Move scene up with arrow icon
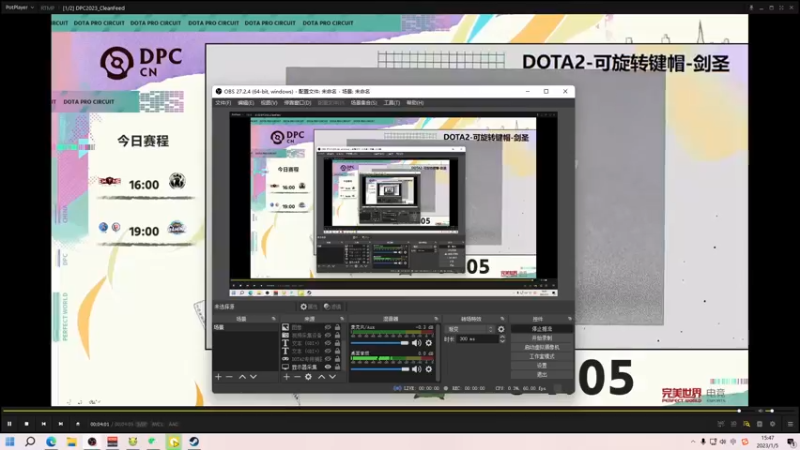800x450 pixels. tap(242, 377)
